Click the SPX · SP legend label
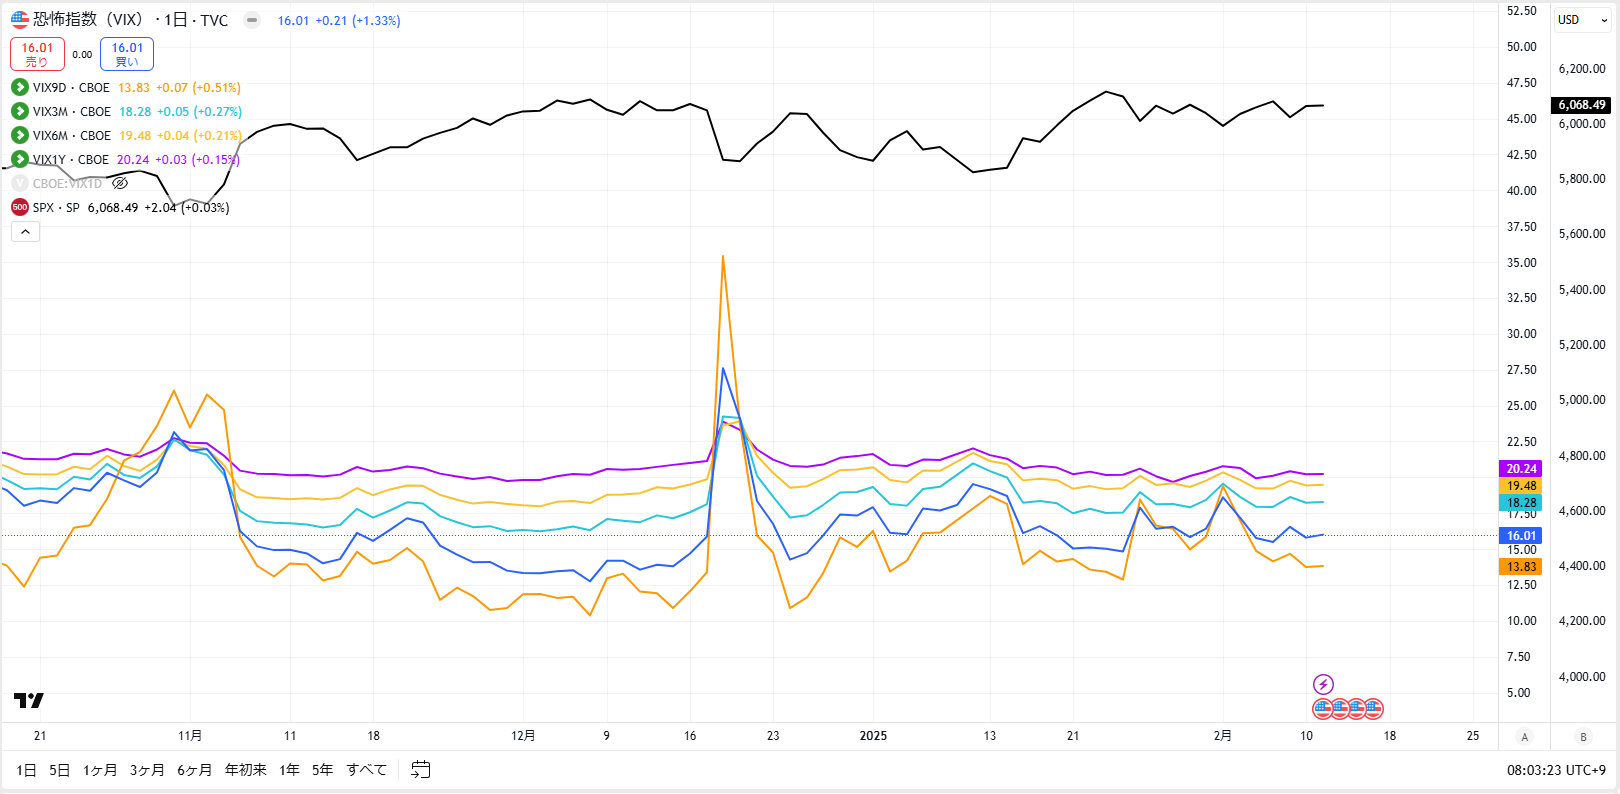This screenshot has height=794, width=1620. [56, 208]
